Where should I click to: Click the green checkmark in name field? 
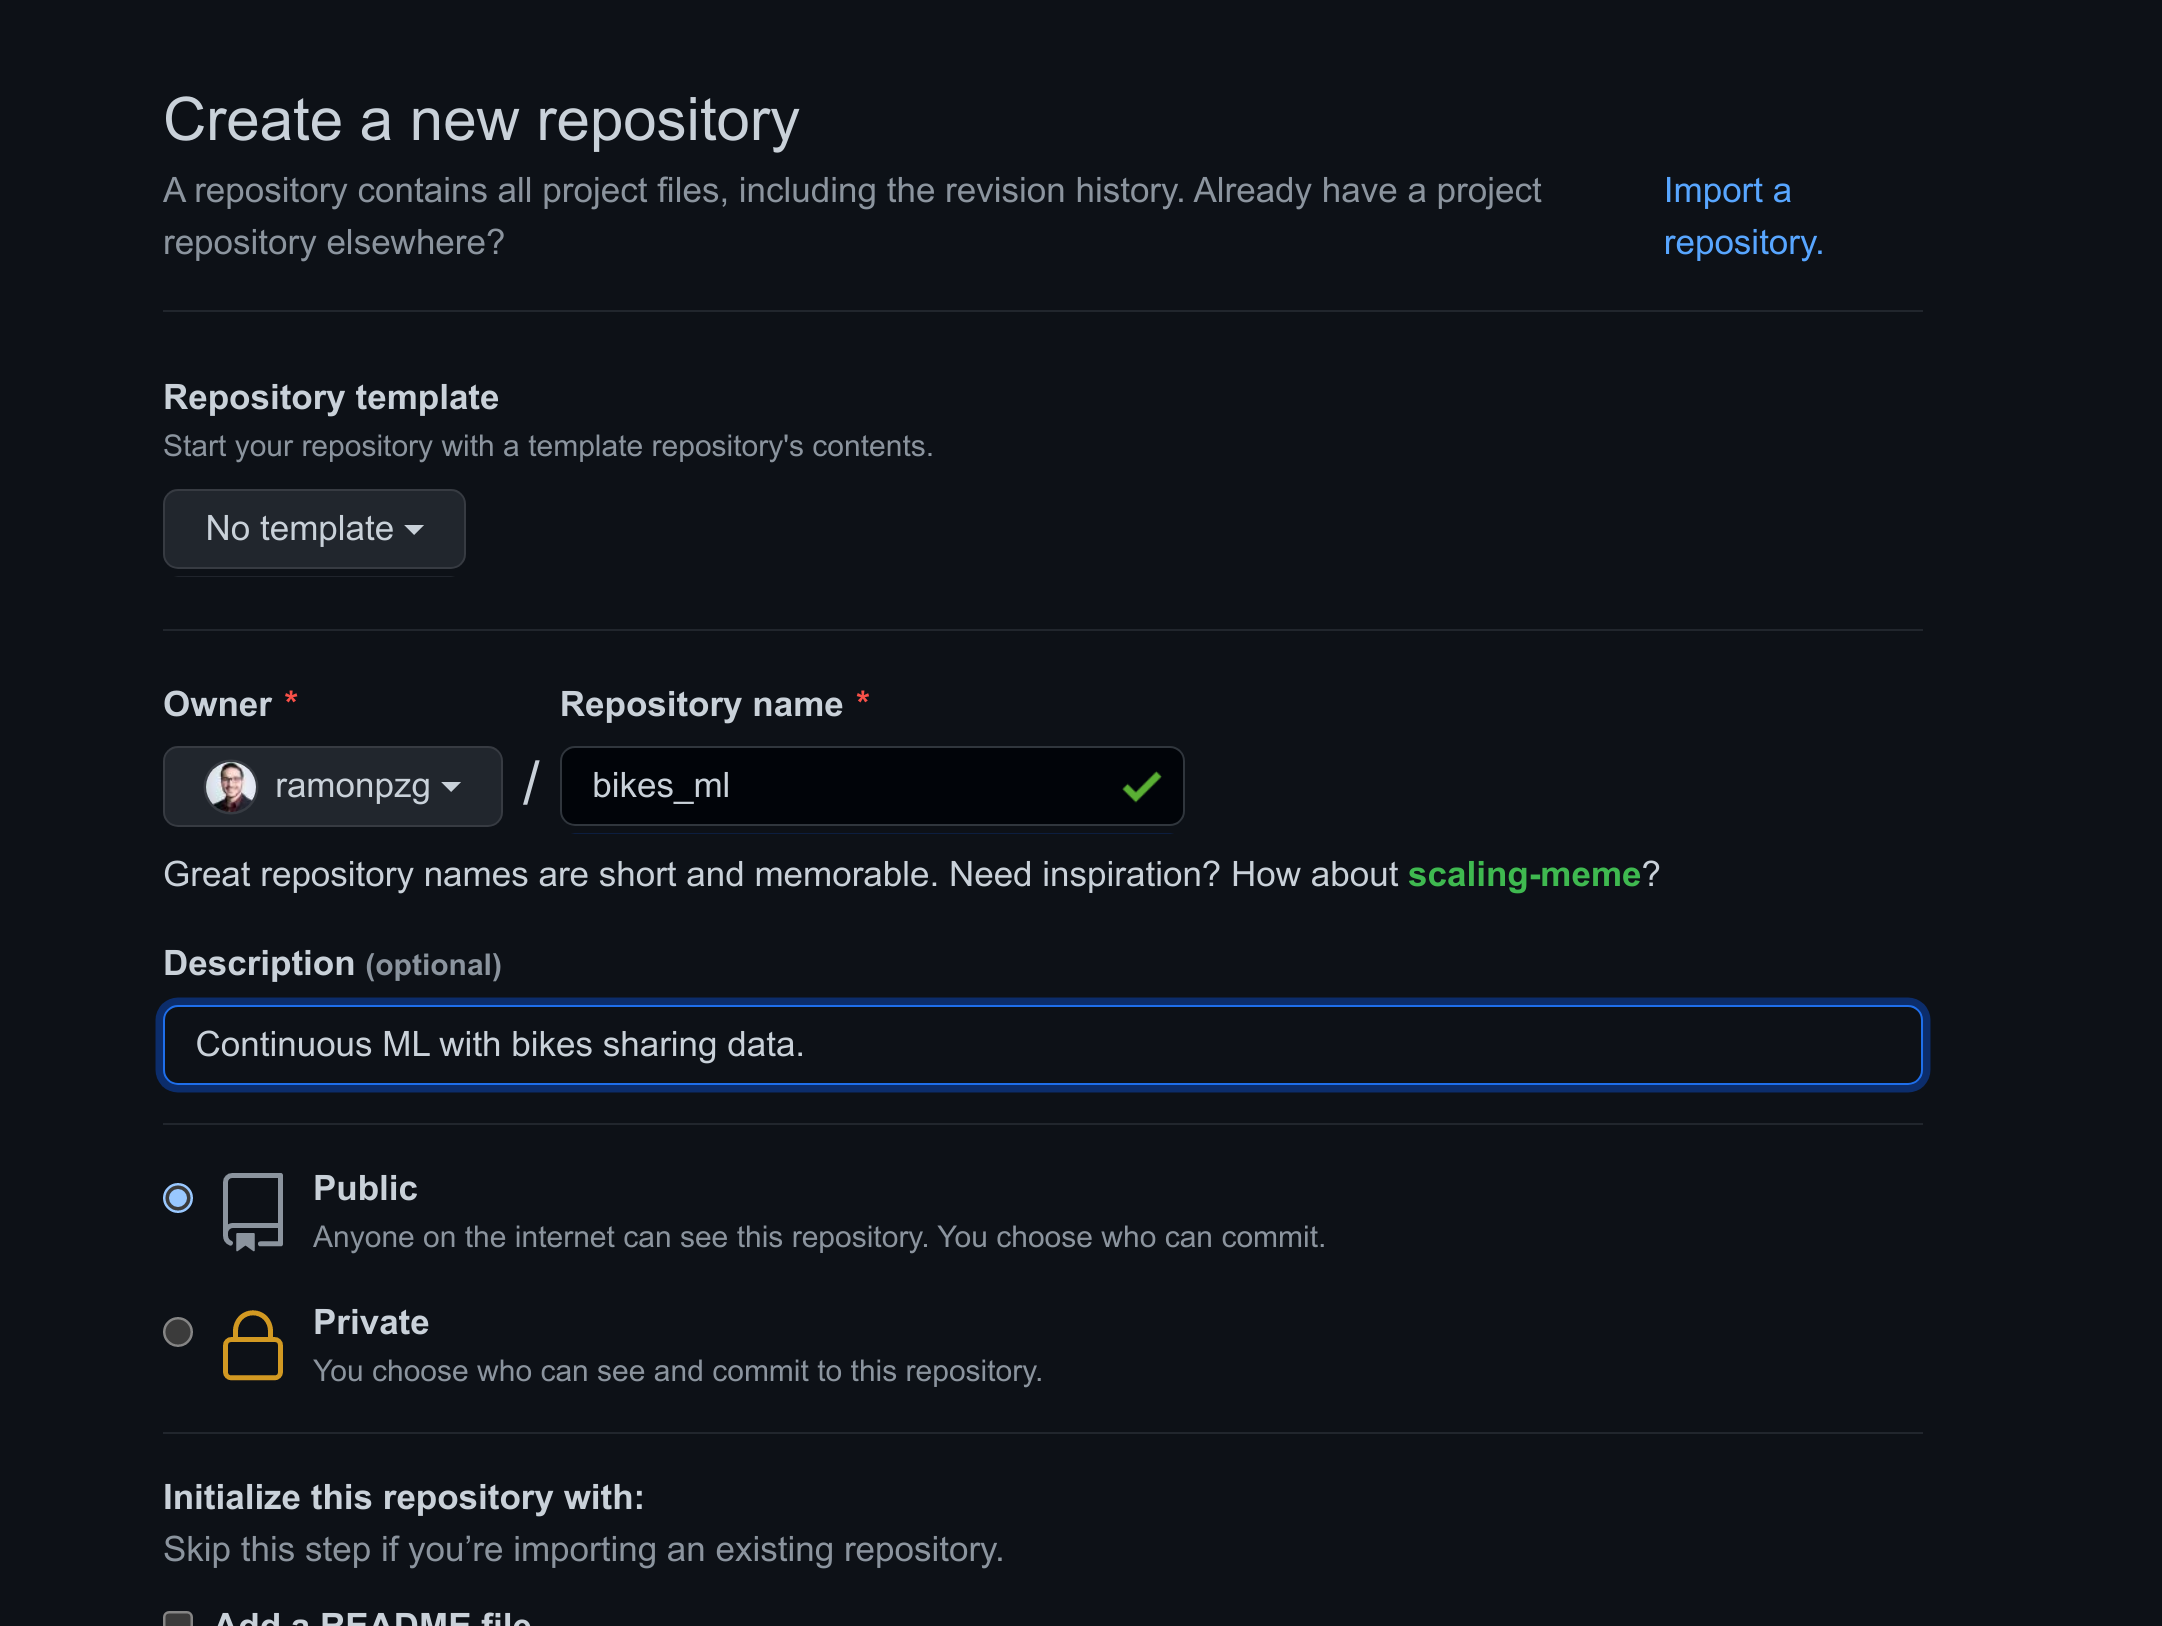(x=1141, y=786)
